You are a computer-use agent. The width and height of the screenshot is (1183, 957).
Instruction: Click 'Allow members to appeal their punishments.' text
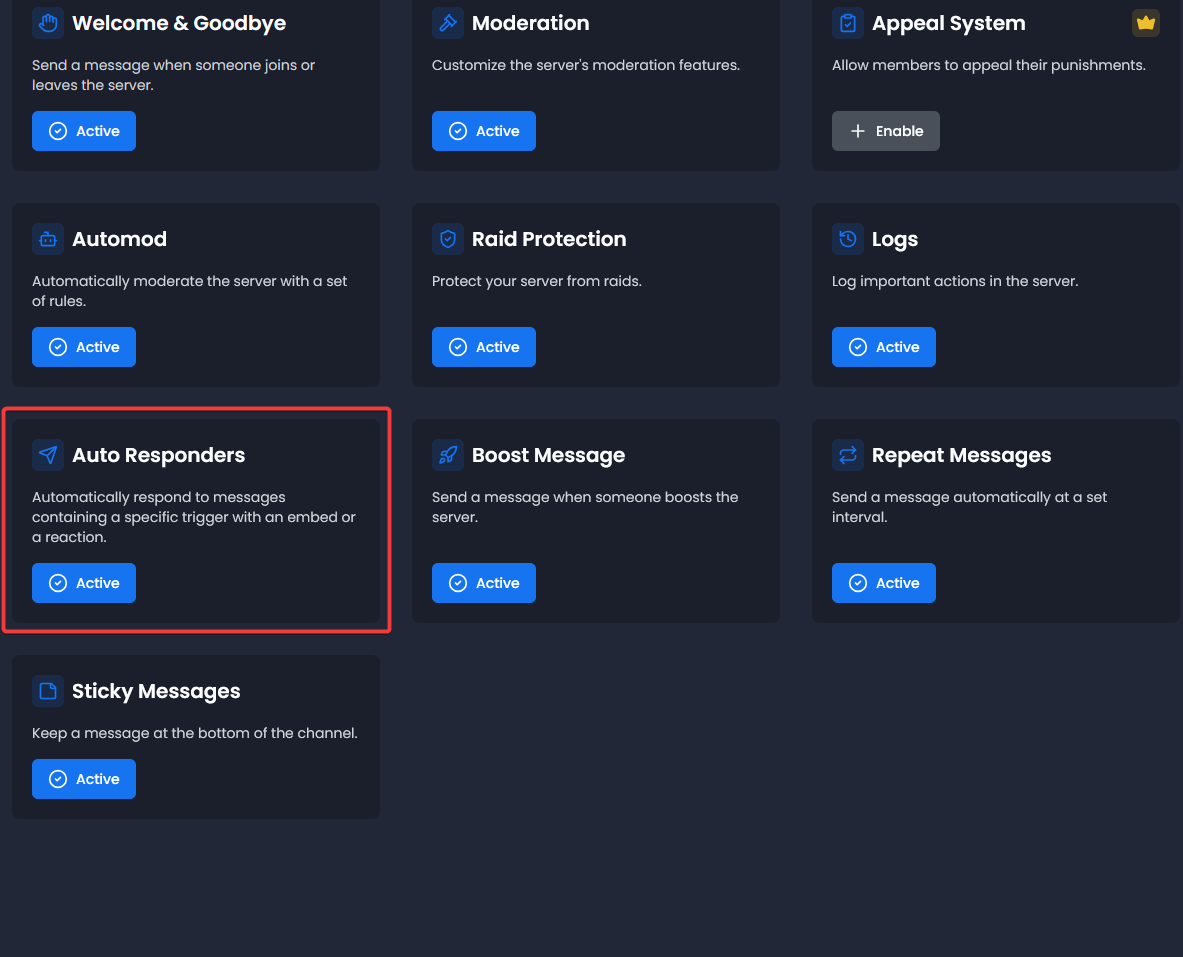pos(988,65)
